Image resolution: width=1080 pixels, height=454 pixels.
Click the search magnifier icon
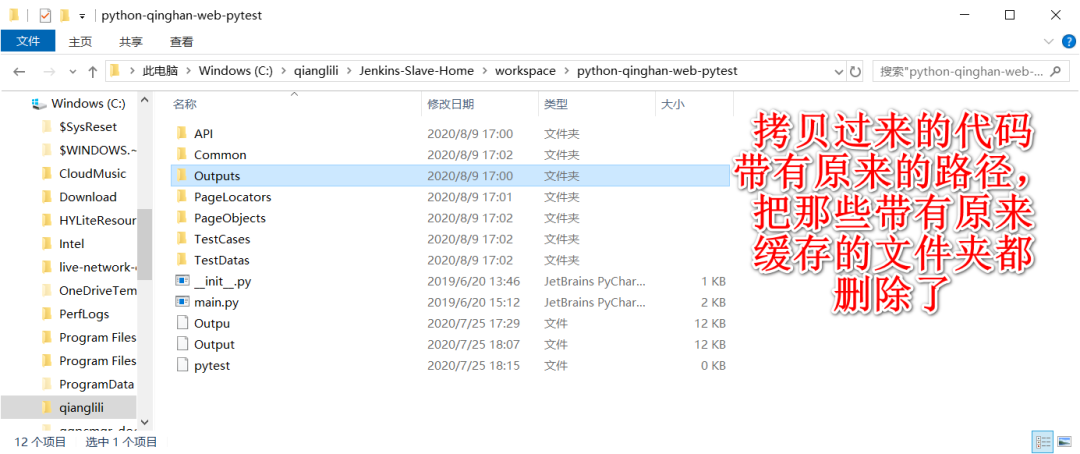1055,70
